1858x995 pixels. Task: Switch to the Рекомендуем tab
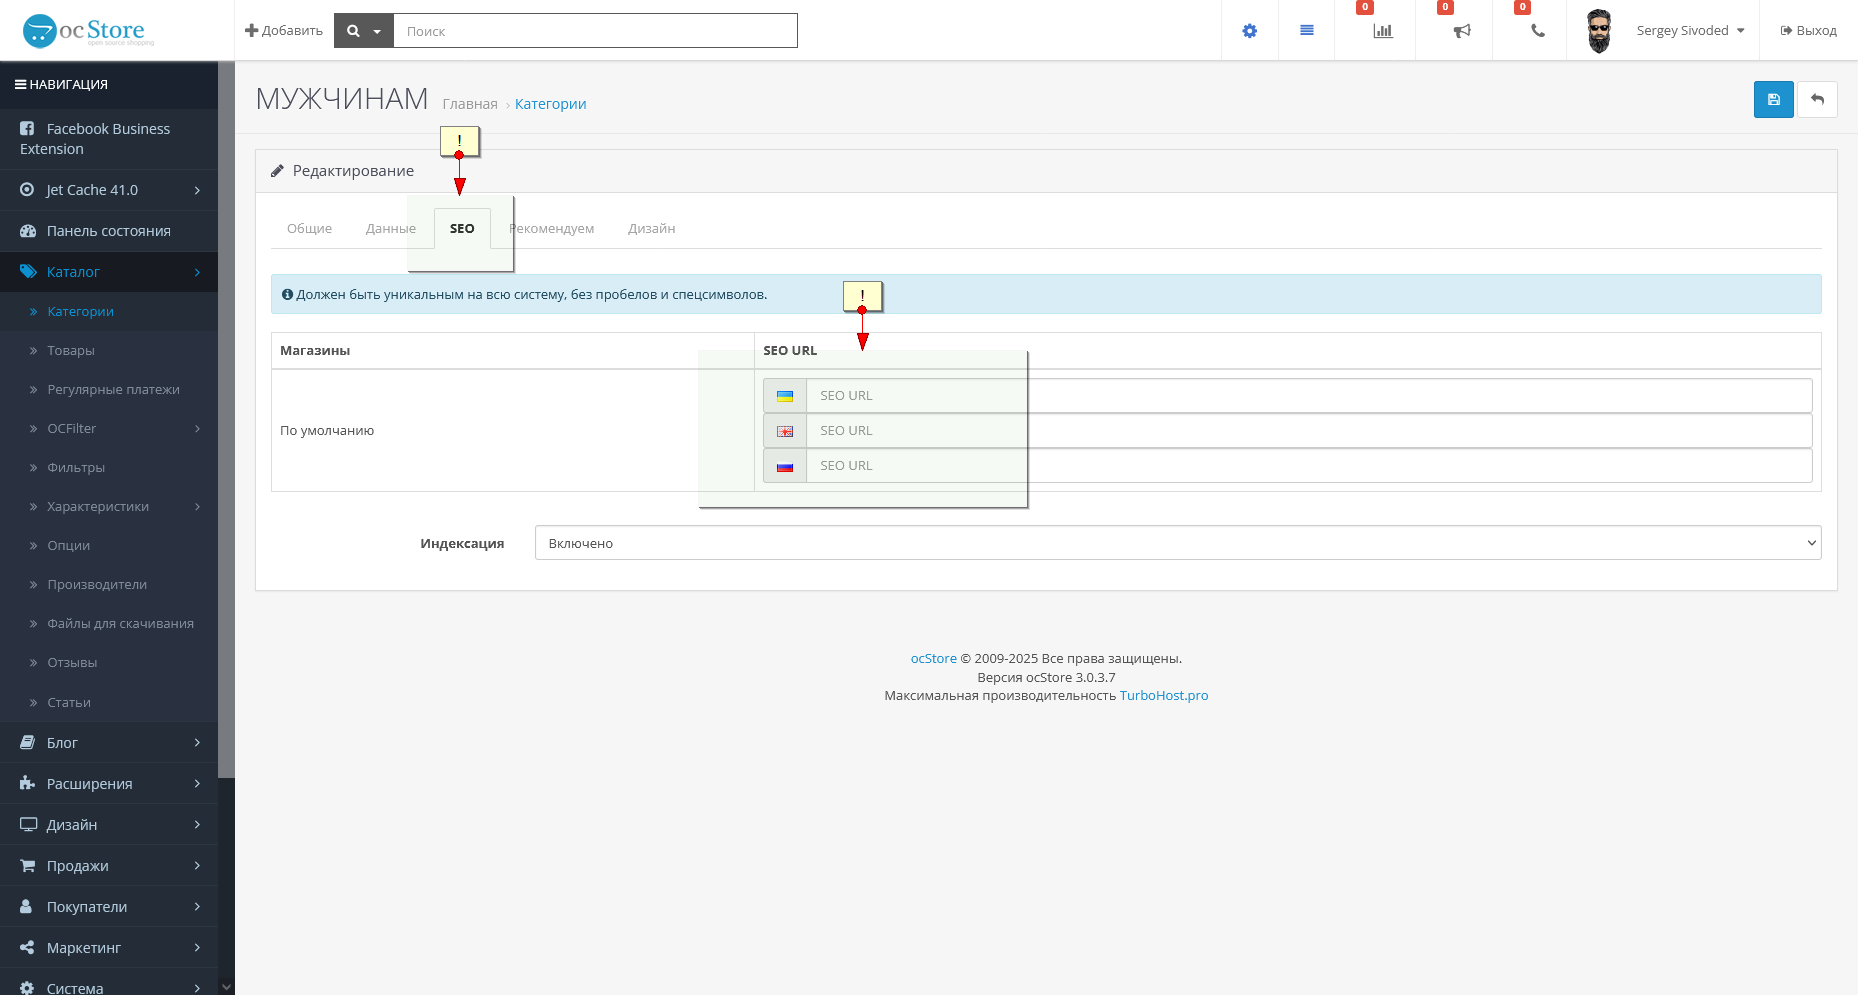point(551,229)
